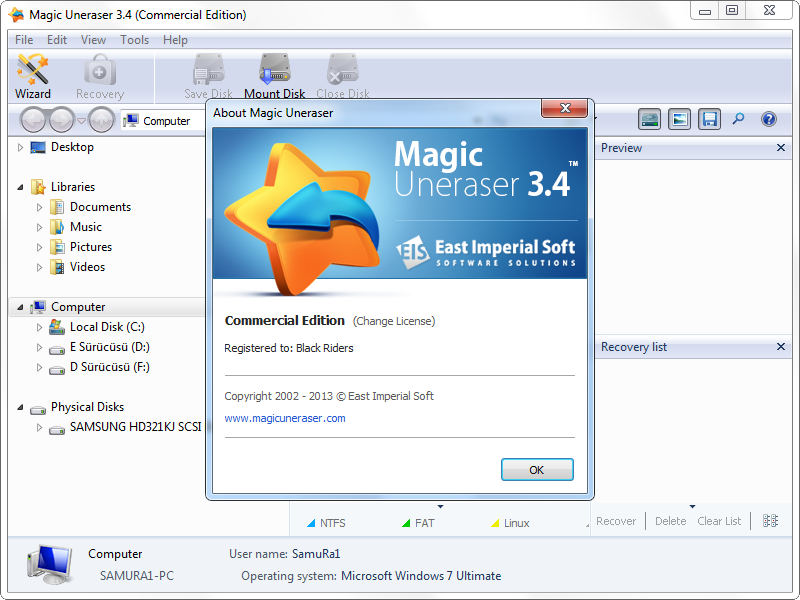This screenshot has height=600, width=800.
Task: Select the Music library icon
Action: point(57,227)
